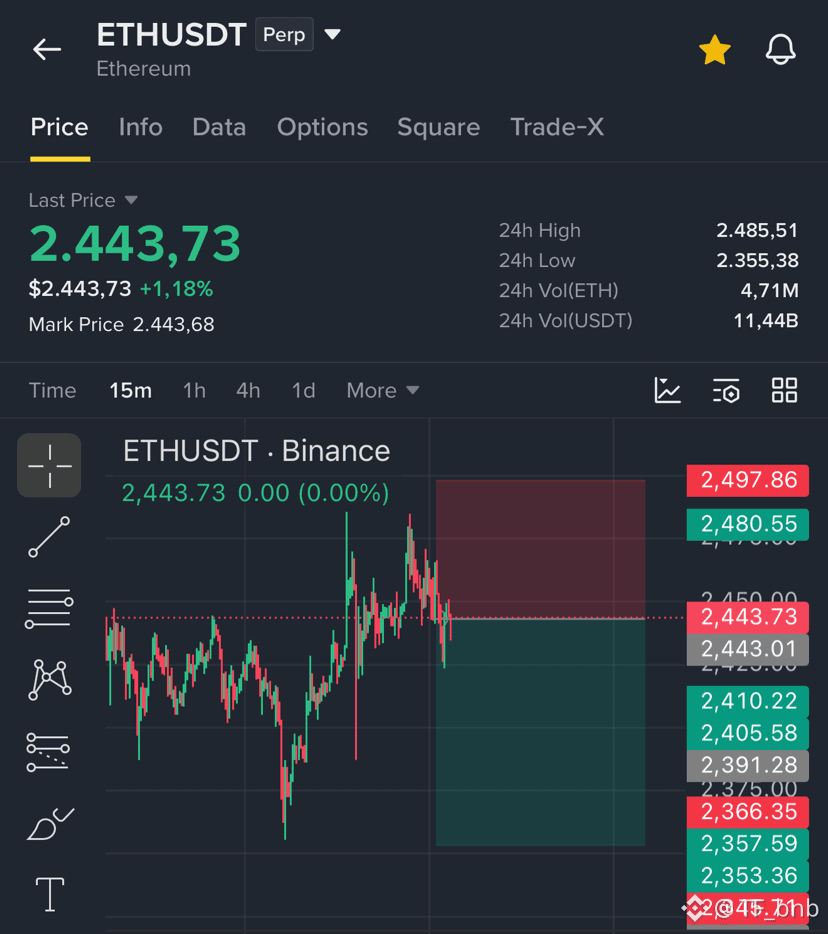Open the chart indicators icon
This screenshot has width=828, height=934.
point(667,391)
